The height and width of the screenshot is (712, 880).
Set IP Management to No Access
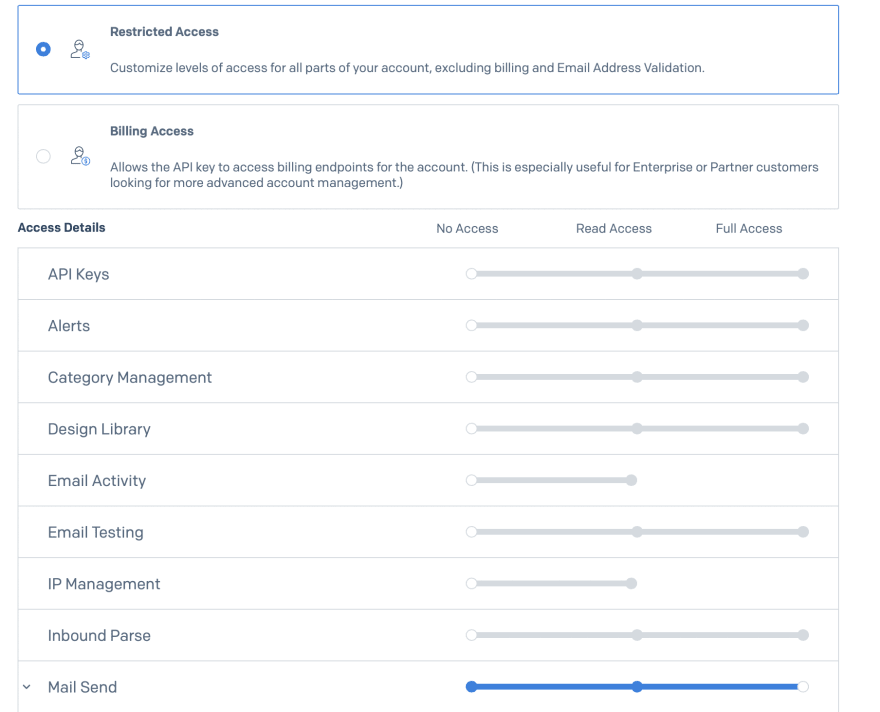tap(471, 584)
